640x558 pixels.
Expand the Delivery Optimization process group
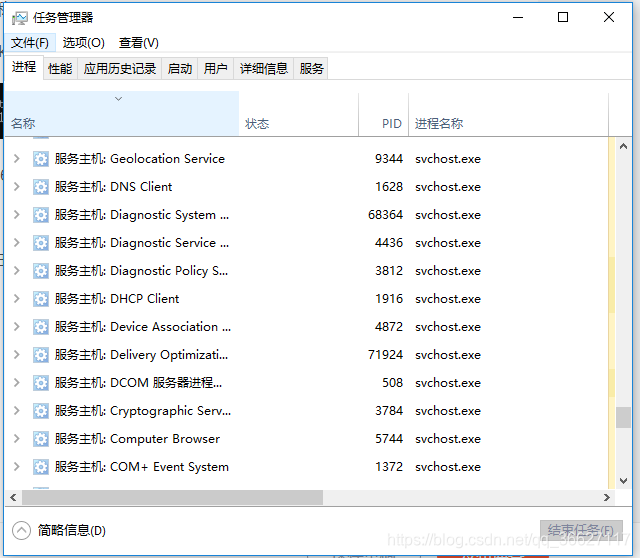pos(16,355)
